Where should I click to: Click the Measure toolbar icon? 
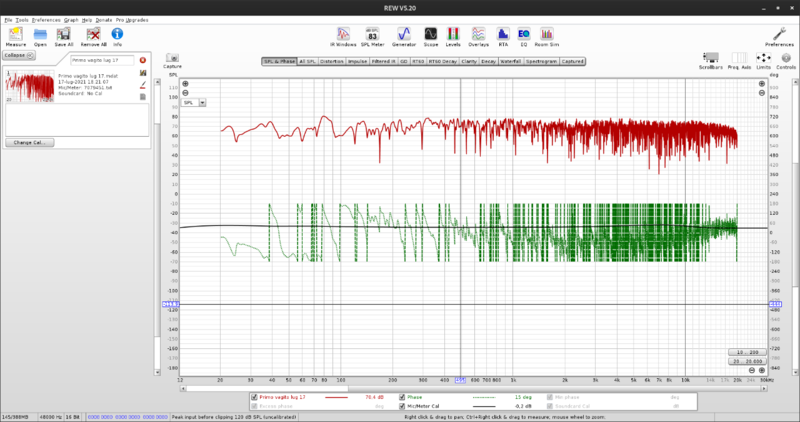(16, 34)
